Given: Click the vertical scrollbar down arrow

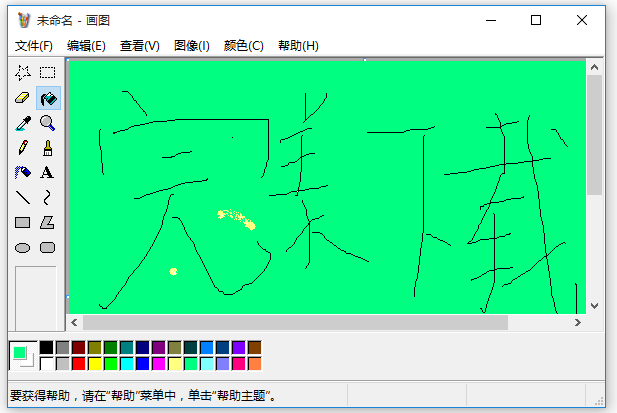Looking at the screenshot, I should pos(595,306).
